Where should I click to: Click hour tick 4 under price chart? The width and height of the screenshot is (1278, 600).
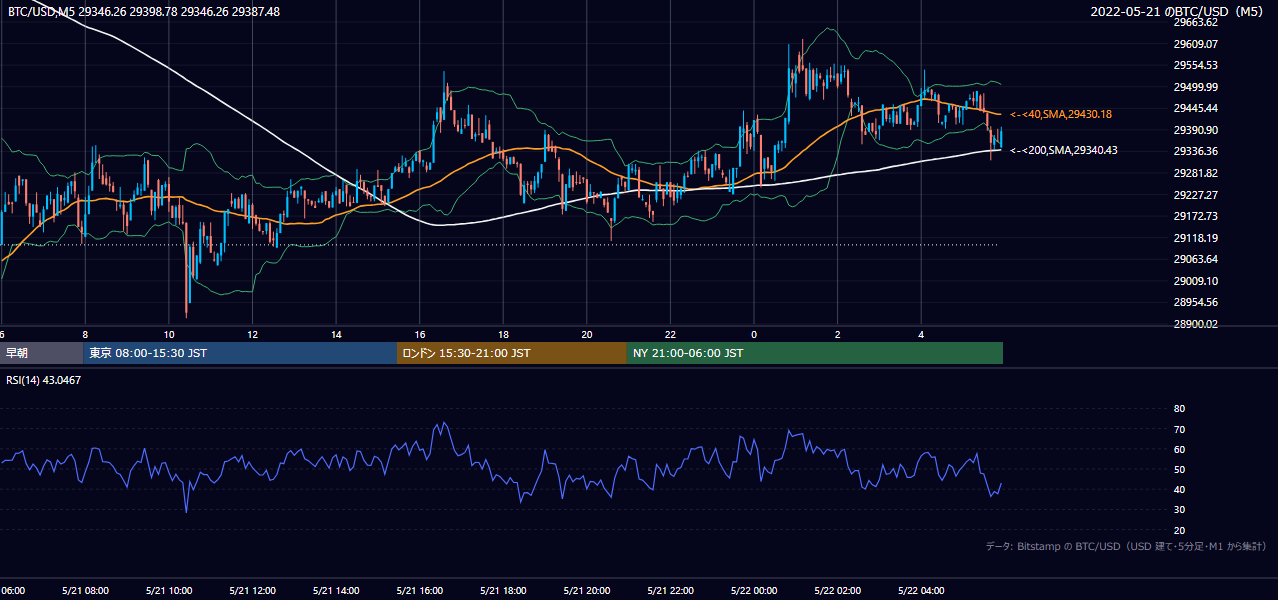pos(922,335)
